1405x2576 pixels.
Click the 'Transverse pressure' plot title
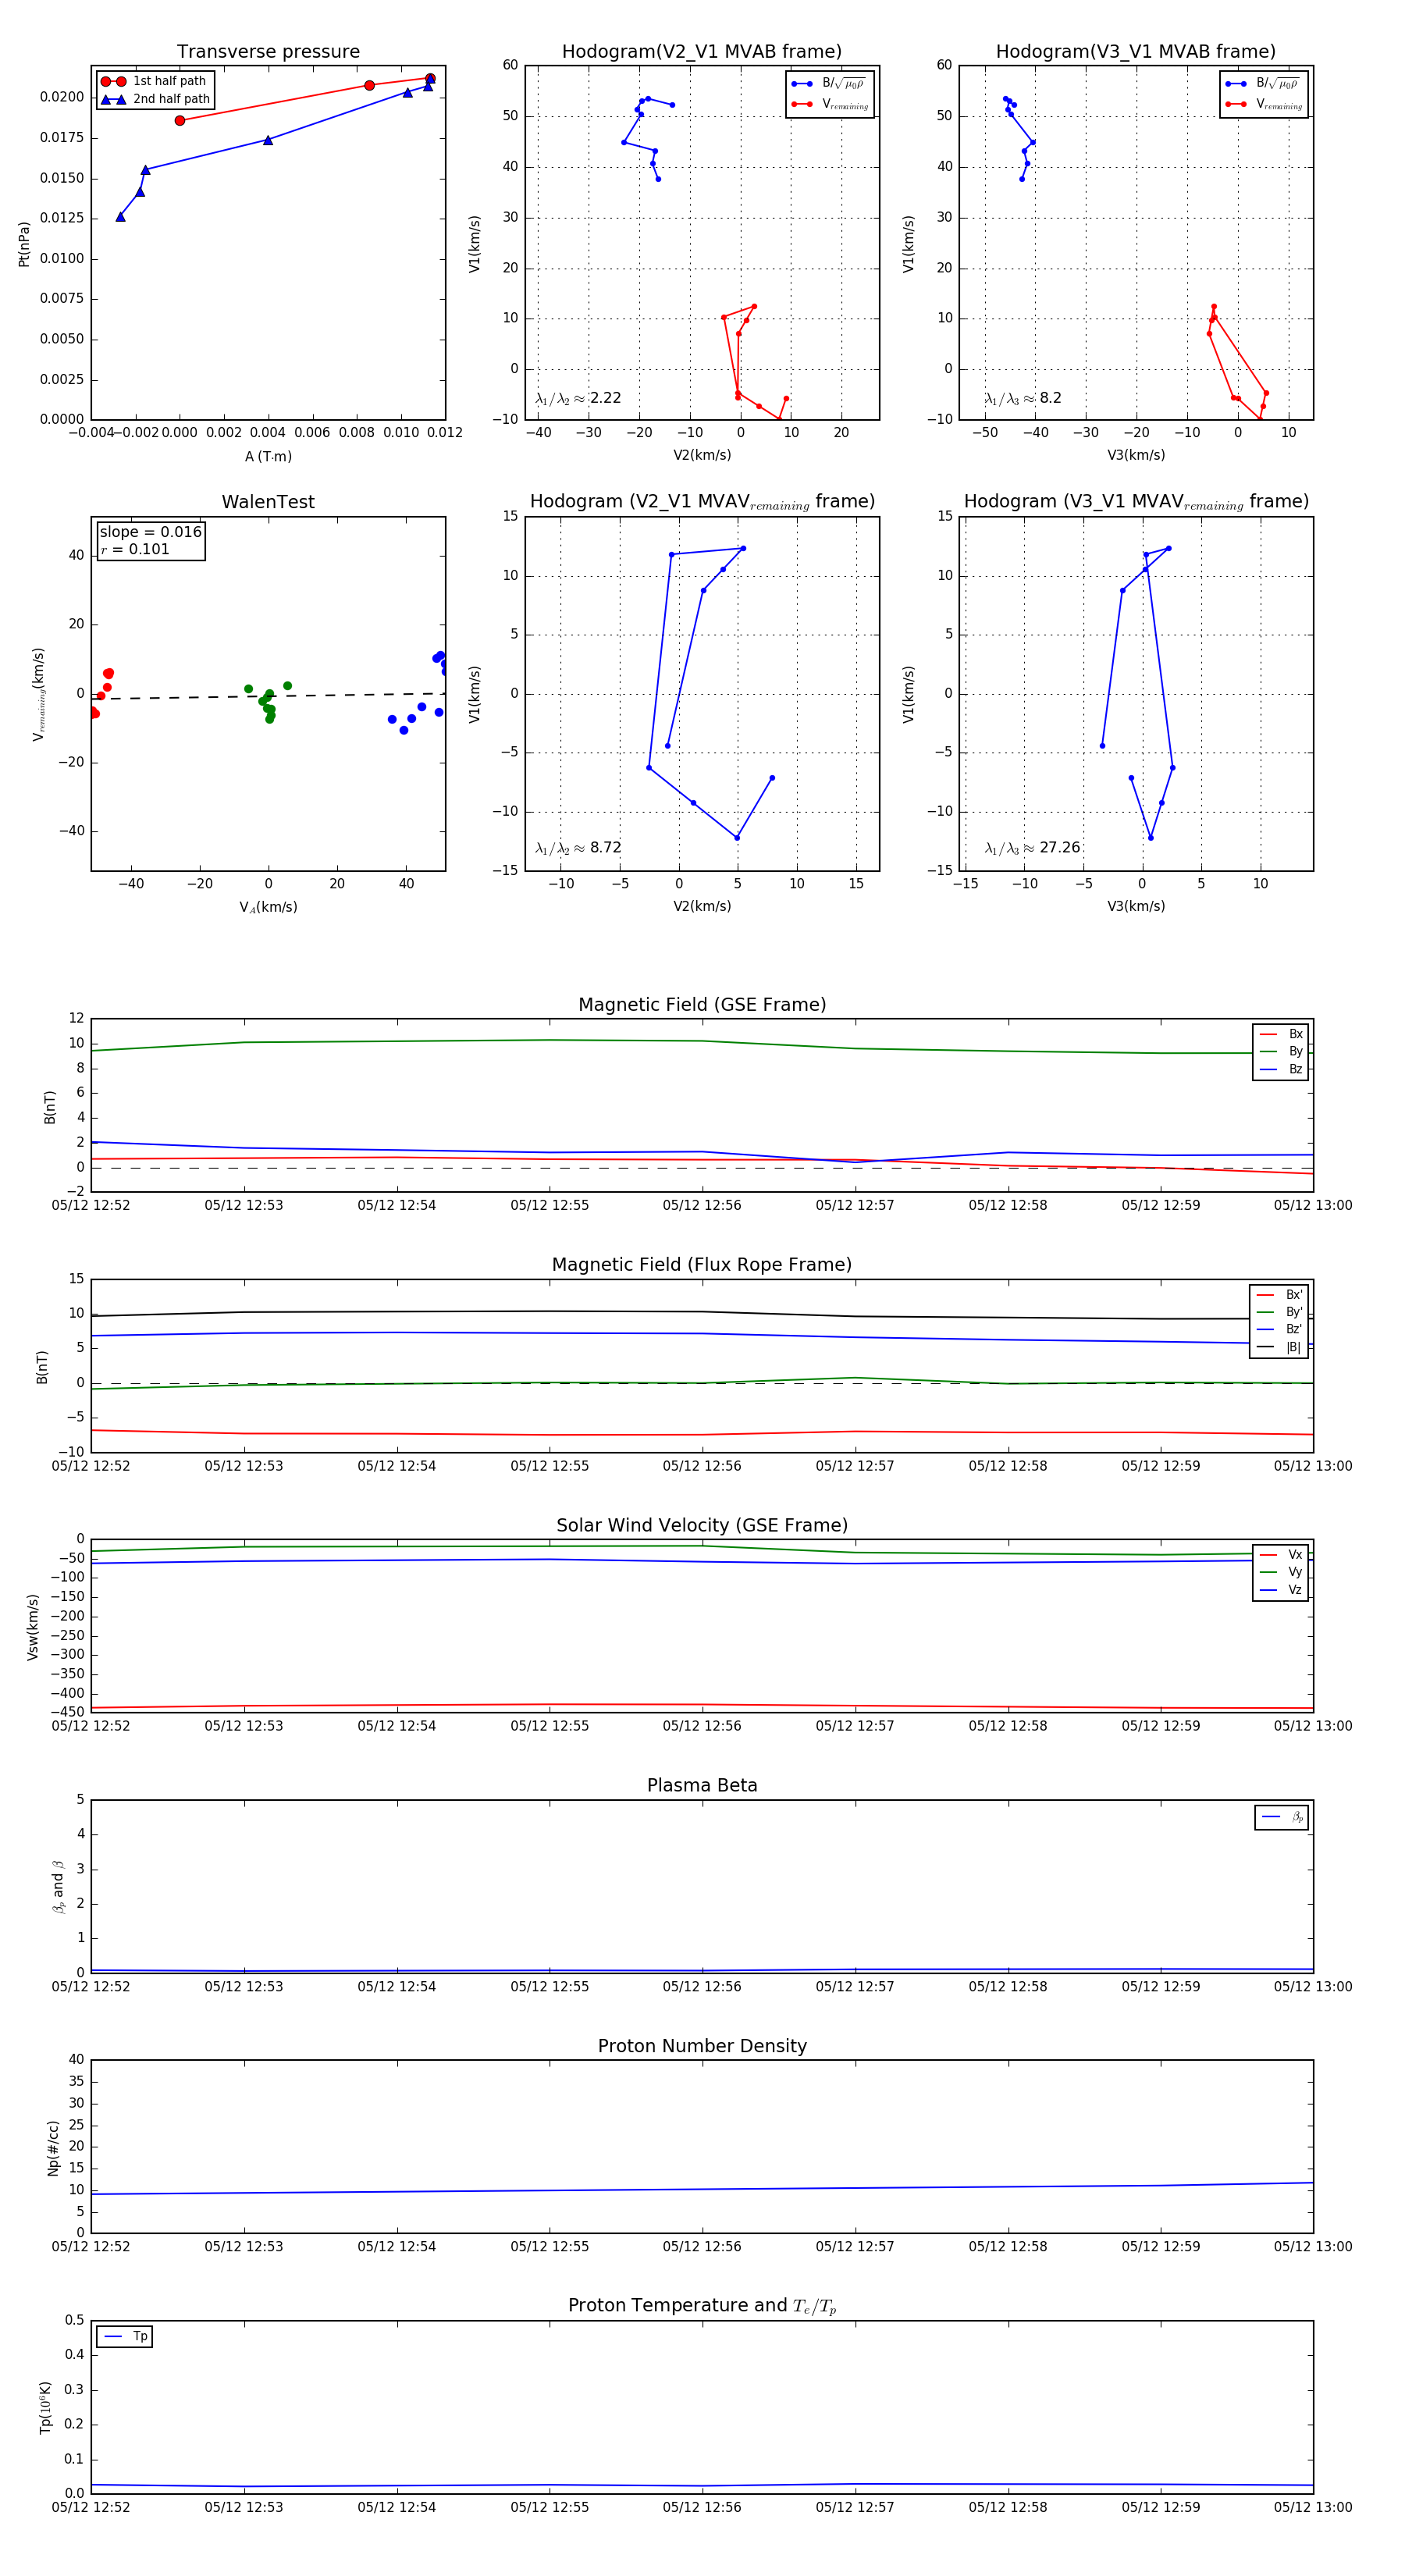268,52
